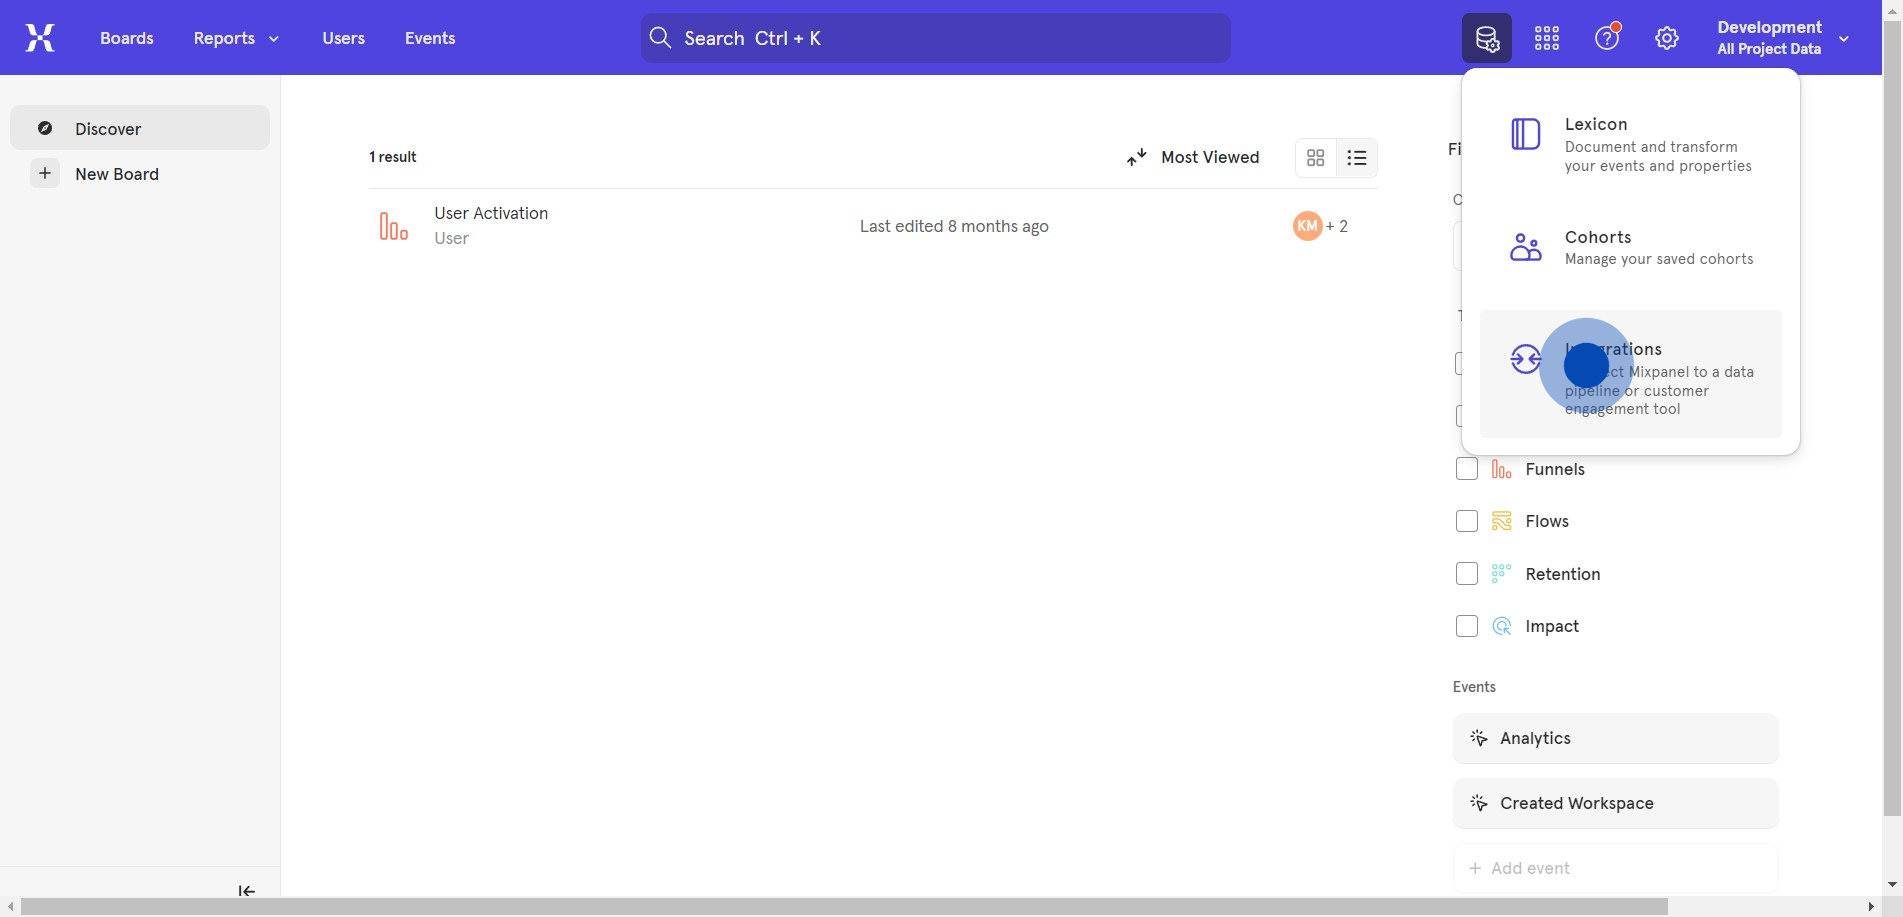Image resolution: width=1903 pixels, height=917 pixels.
Task: Click the New Board button
Action: [x=116, y=174]
